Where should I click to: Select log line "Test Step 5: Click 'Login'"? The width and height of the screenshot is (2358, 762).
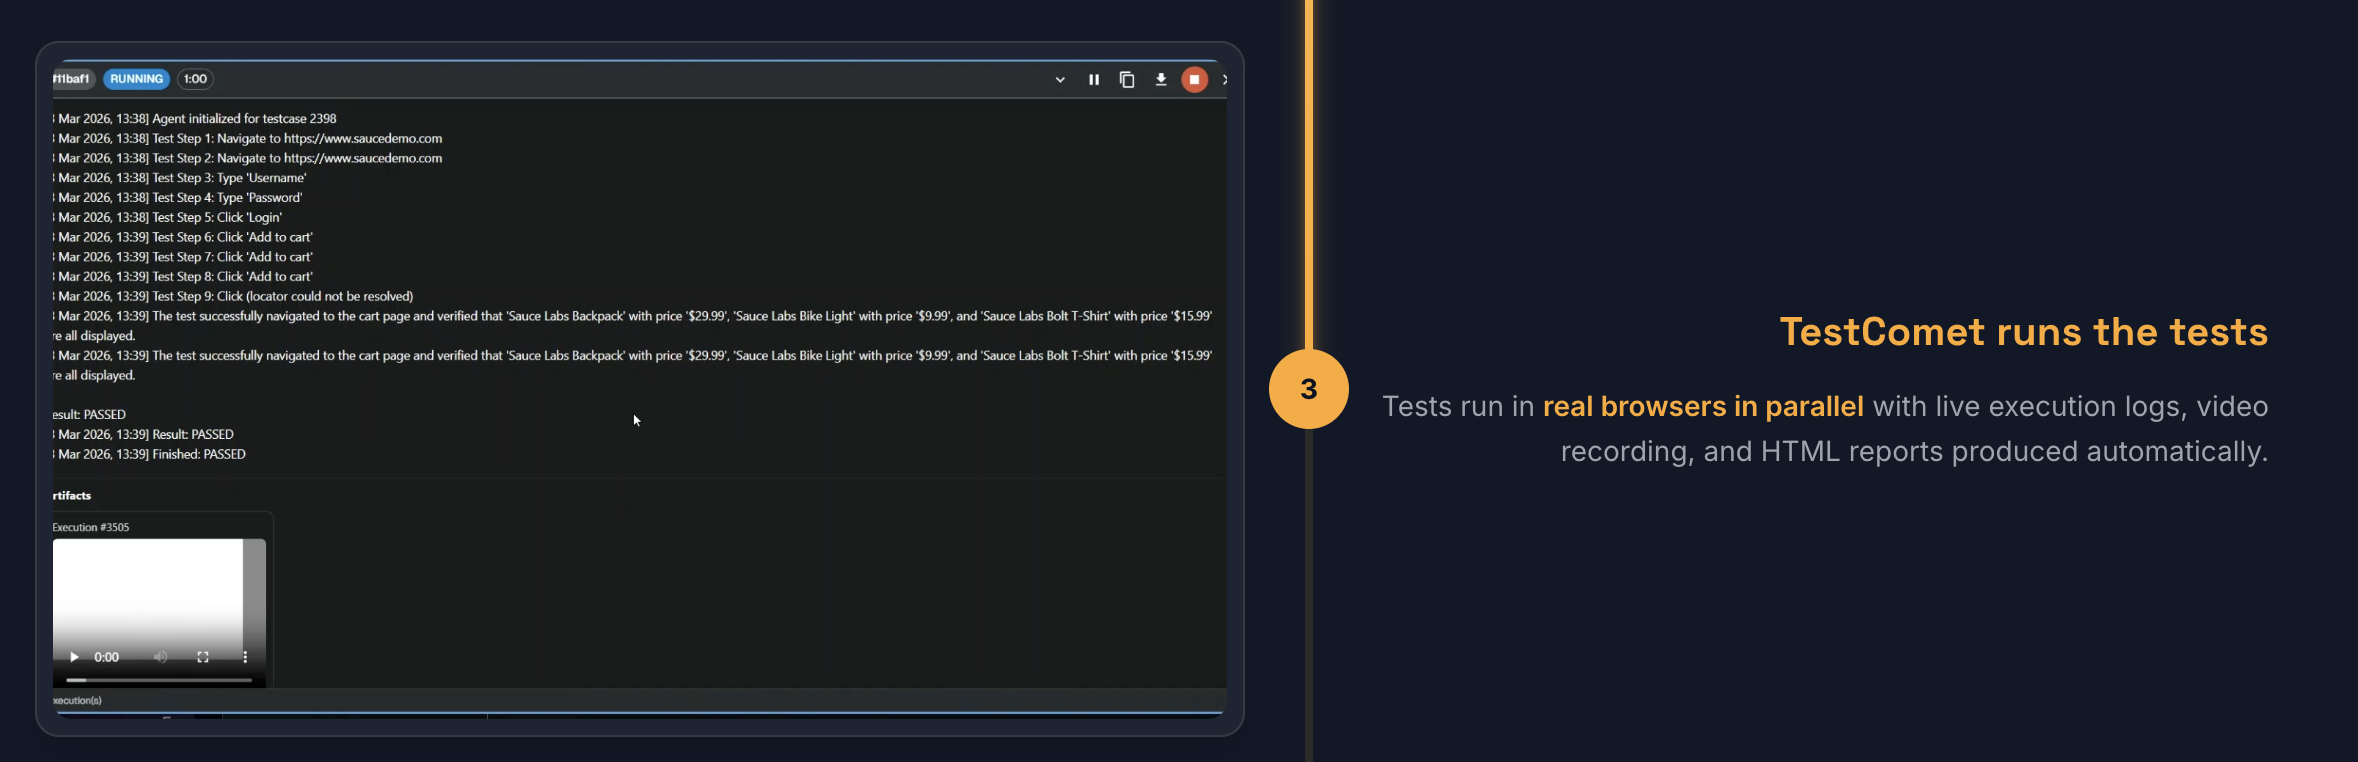pos(168,217)
